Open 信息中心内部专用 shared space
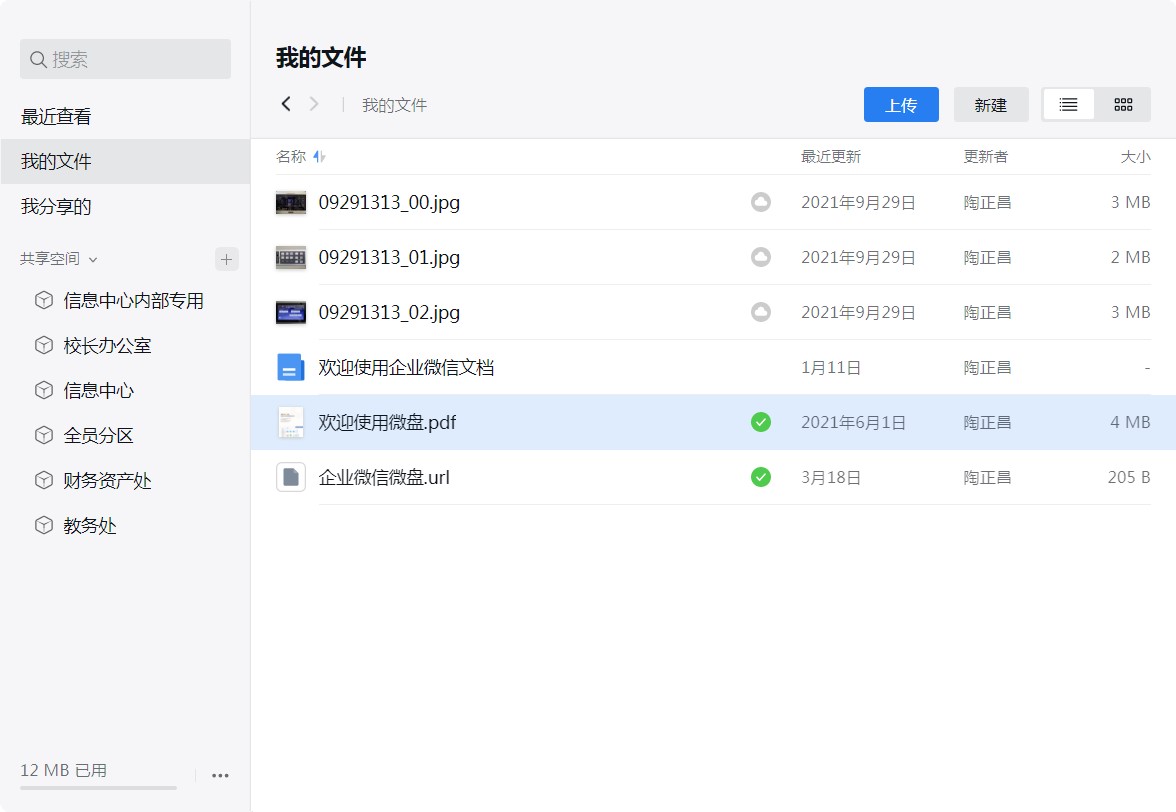1176x812 pixels. point(133,301)
